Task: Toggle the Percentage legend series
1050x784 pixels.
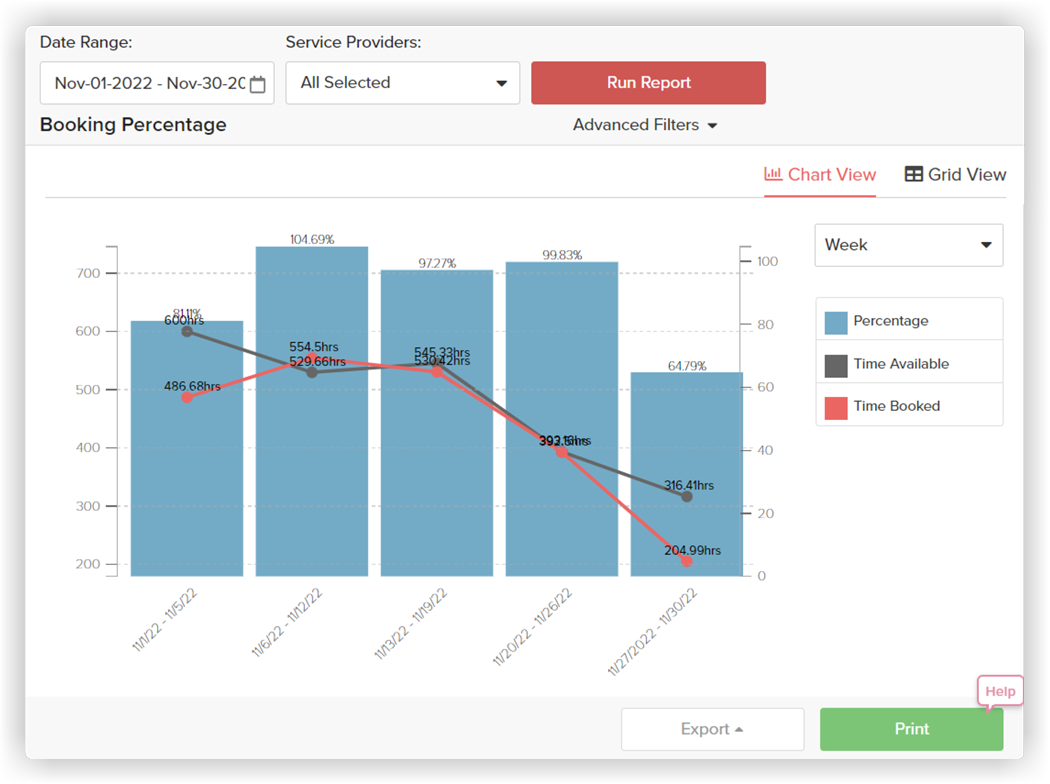Action: click(909, 321)
